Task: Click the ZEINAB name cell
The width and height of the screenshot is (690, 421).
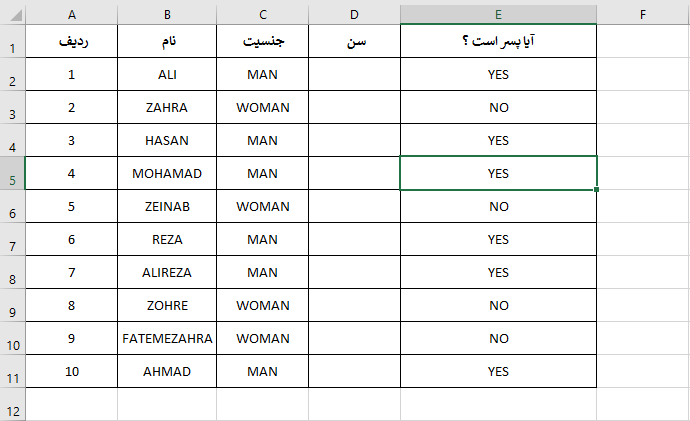Action: [x=167, y=206]
